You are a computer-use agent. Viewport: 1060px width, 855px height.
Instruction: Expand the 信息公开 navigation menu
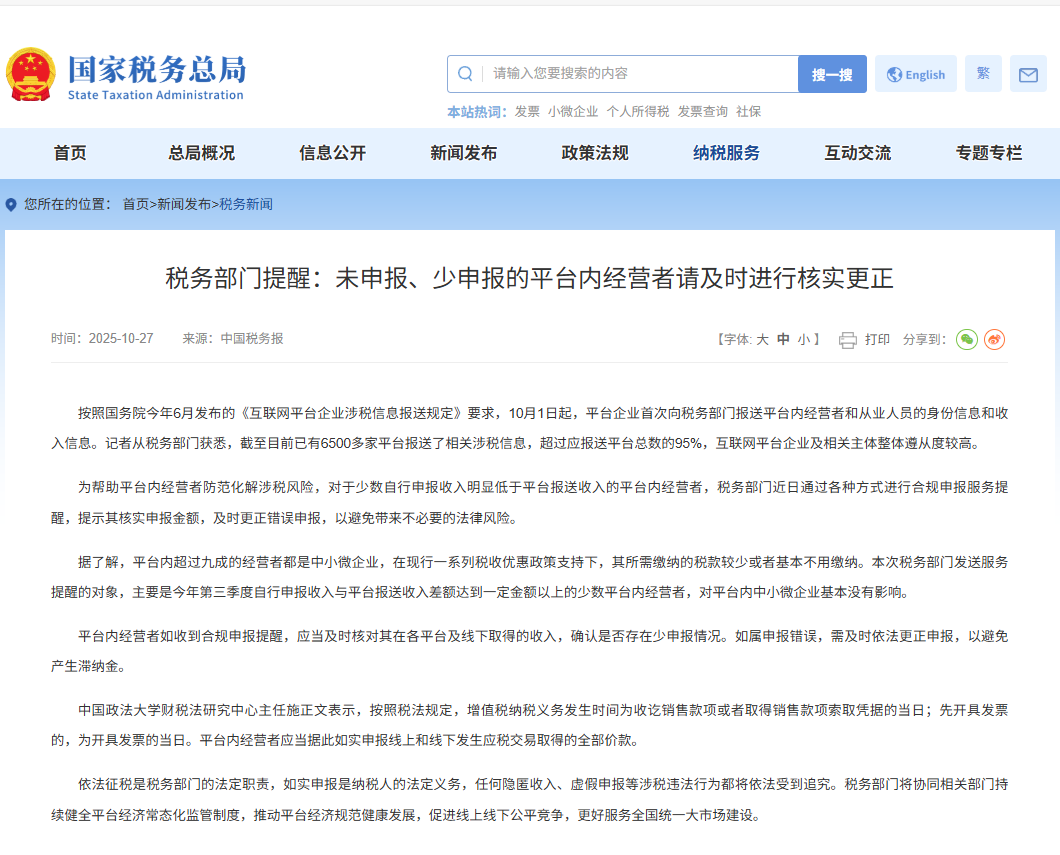(333, 153)
